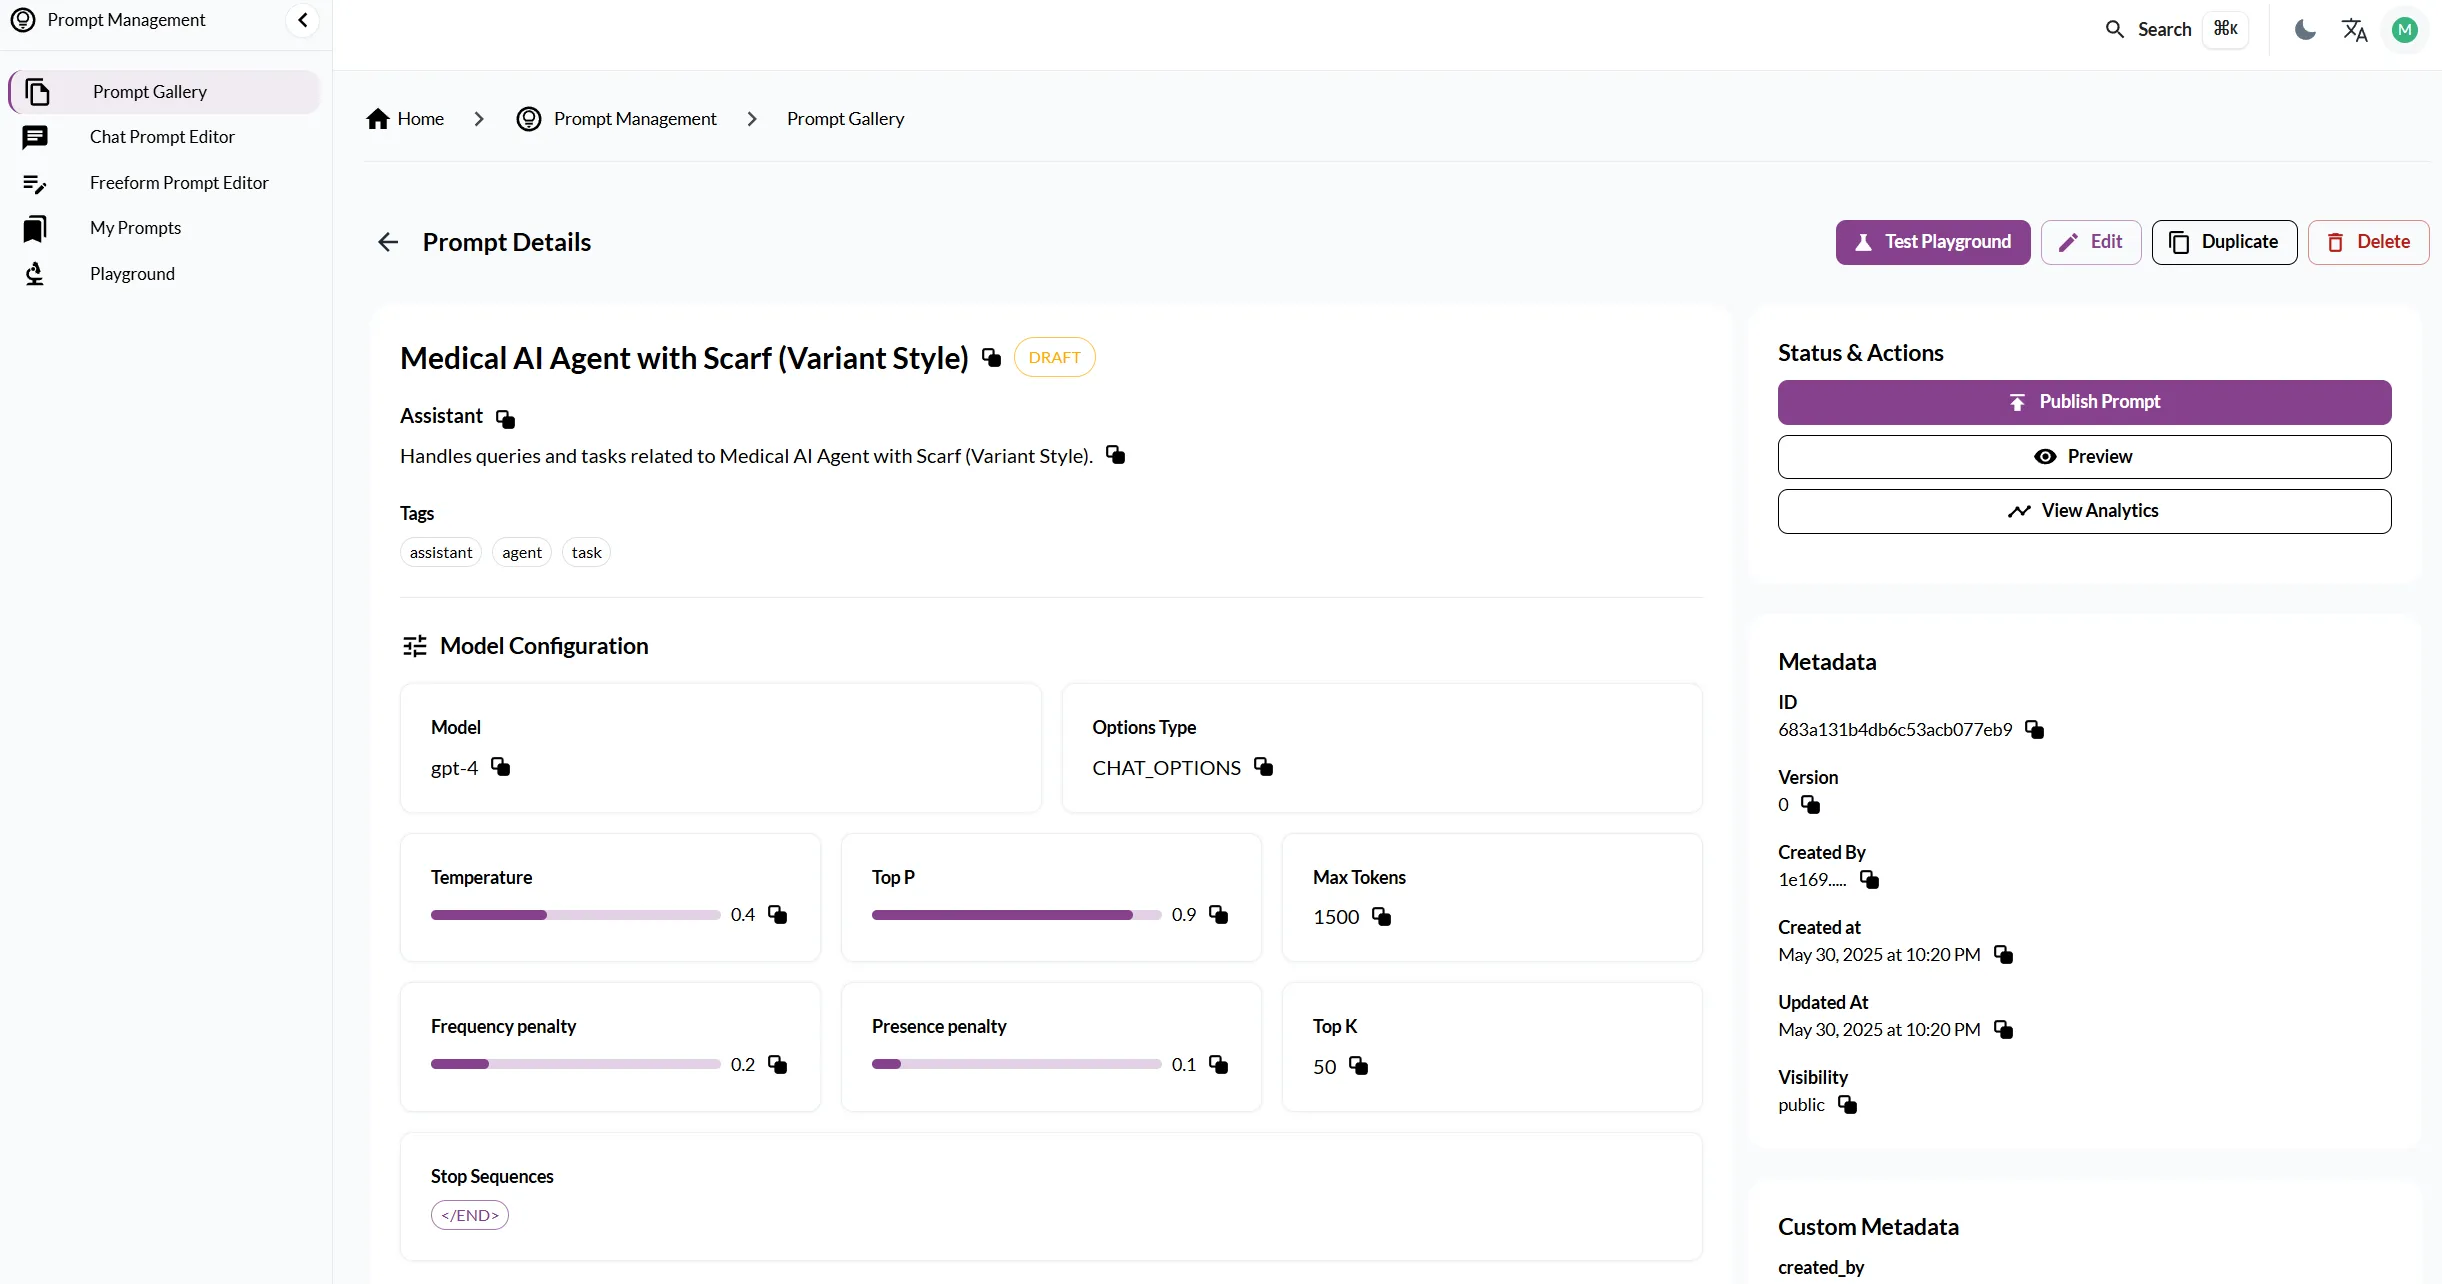Screen dimensions: 2442x1284
Task: Click the Frequency penalty slider bar
Action: tap(575, 1064)
